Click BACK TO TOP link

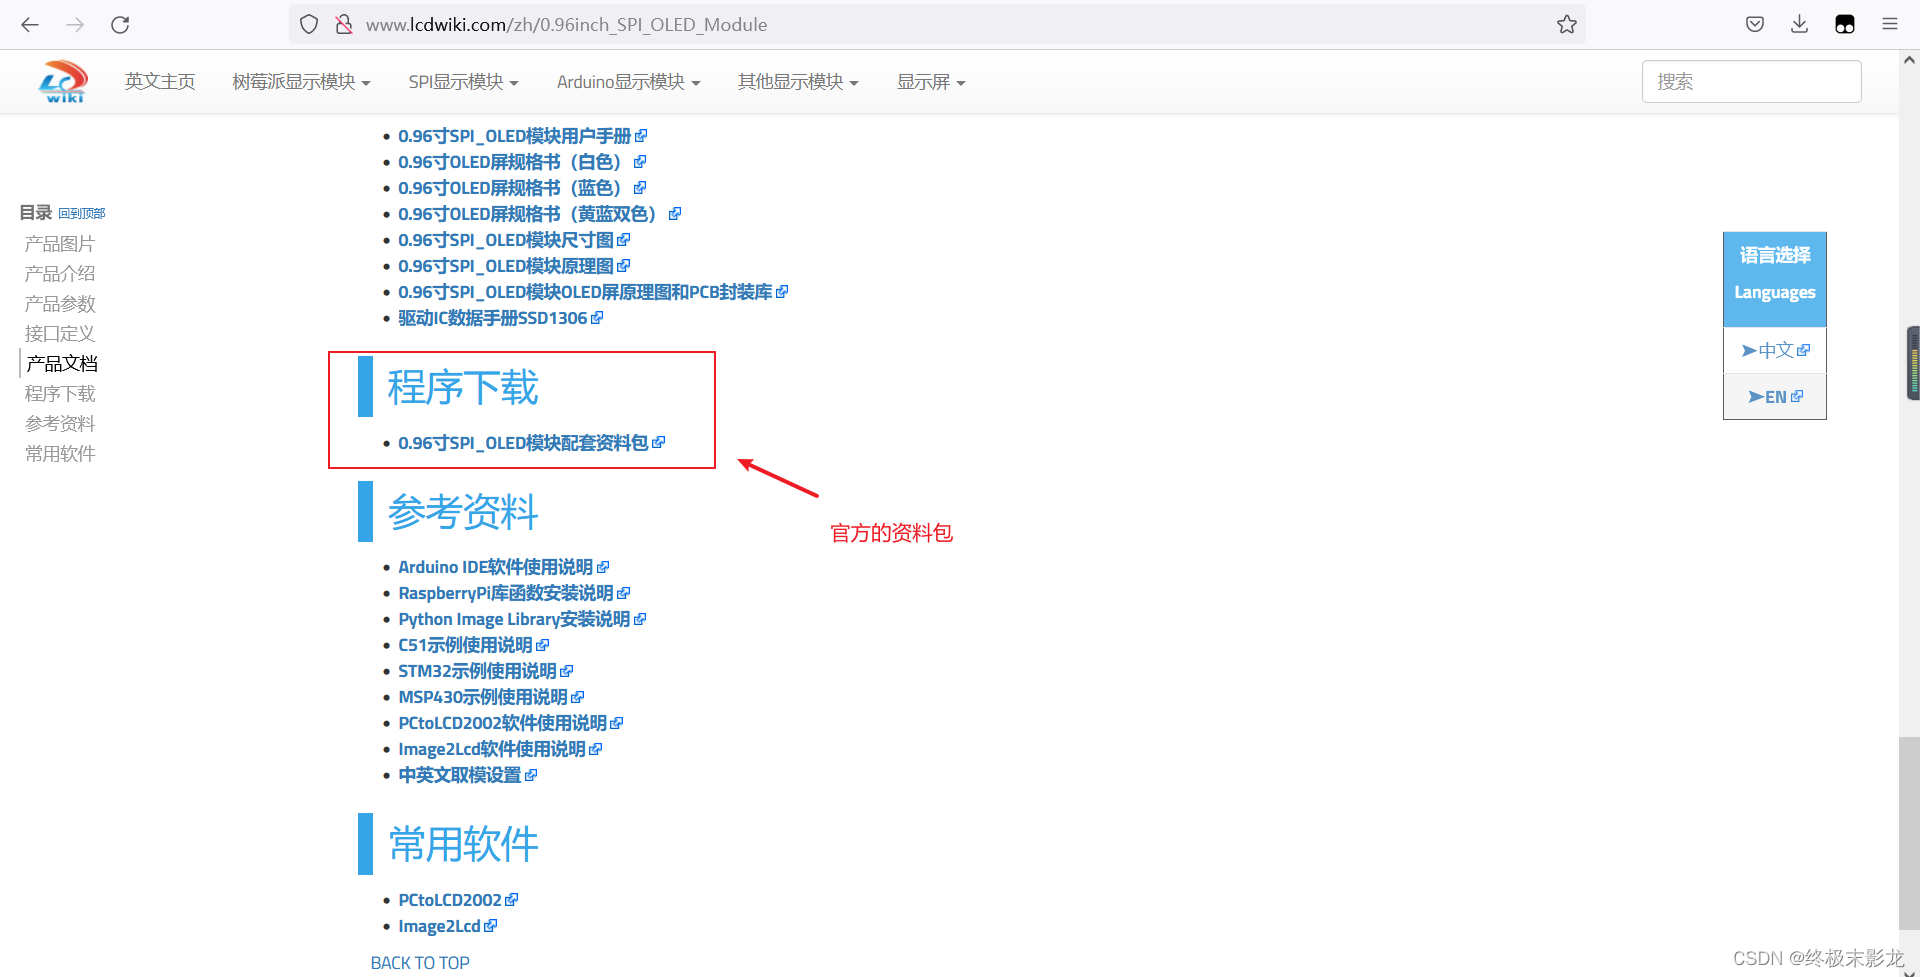tap(420, 963)
